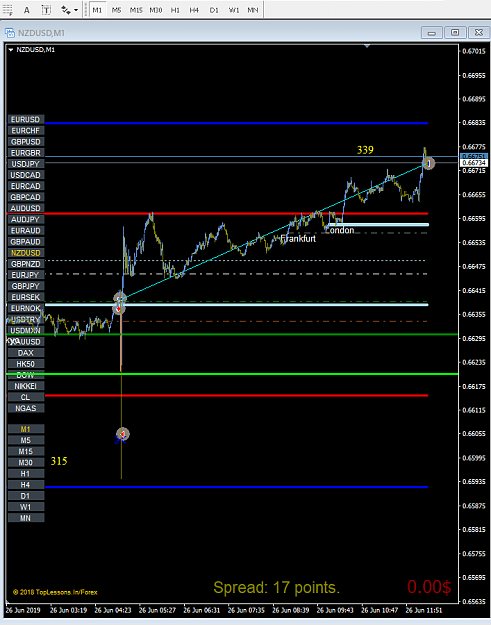
Task: Open the EURCHF symbol button
Action: pyautogui.click(x=26, y=130)
